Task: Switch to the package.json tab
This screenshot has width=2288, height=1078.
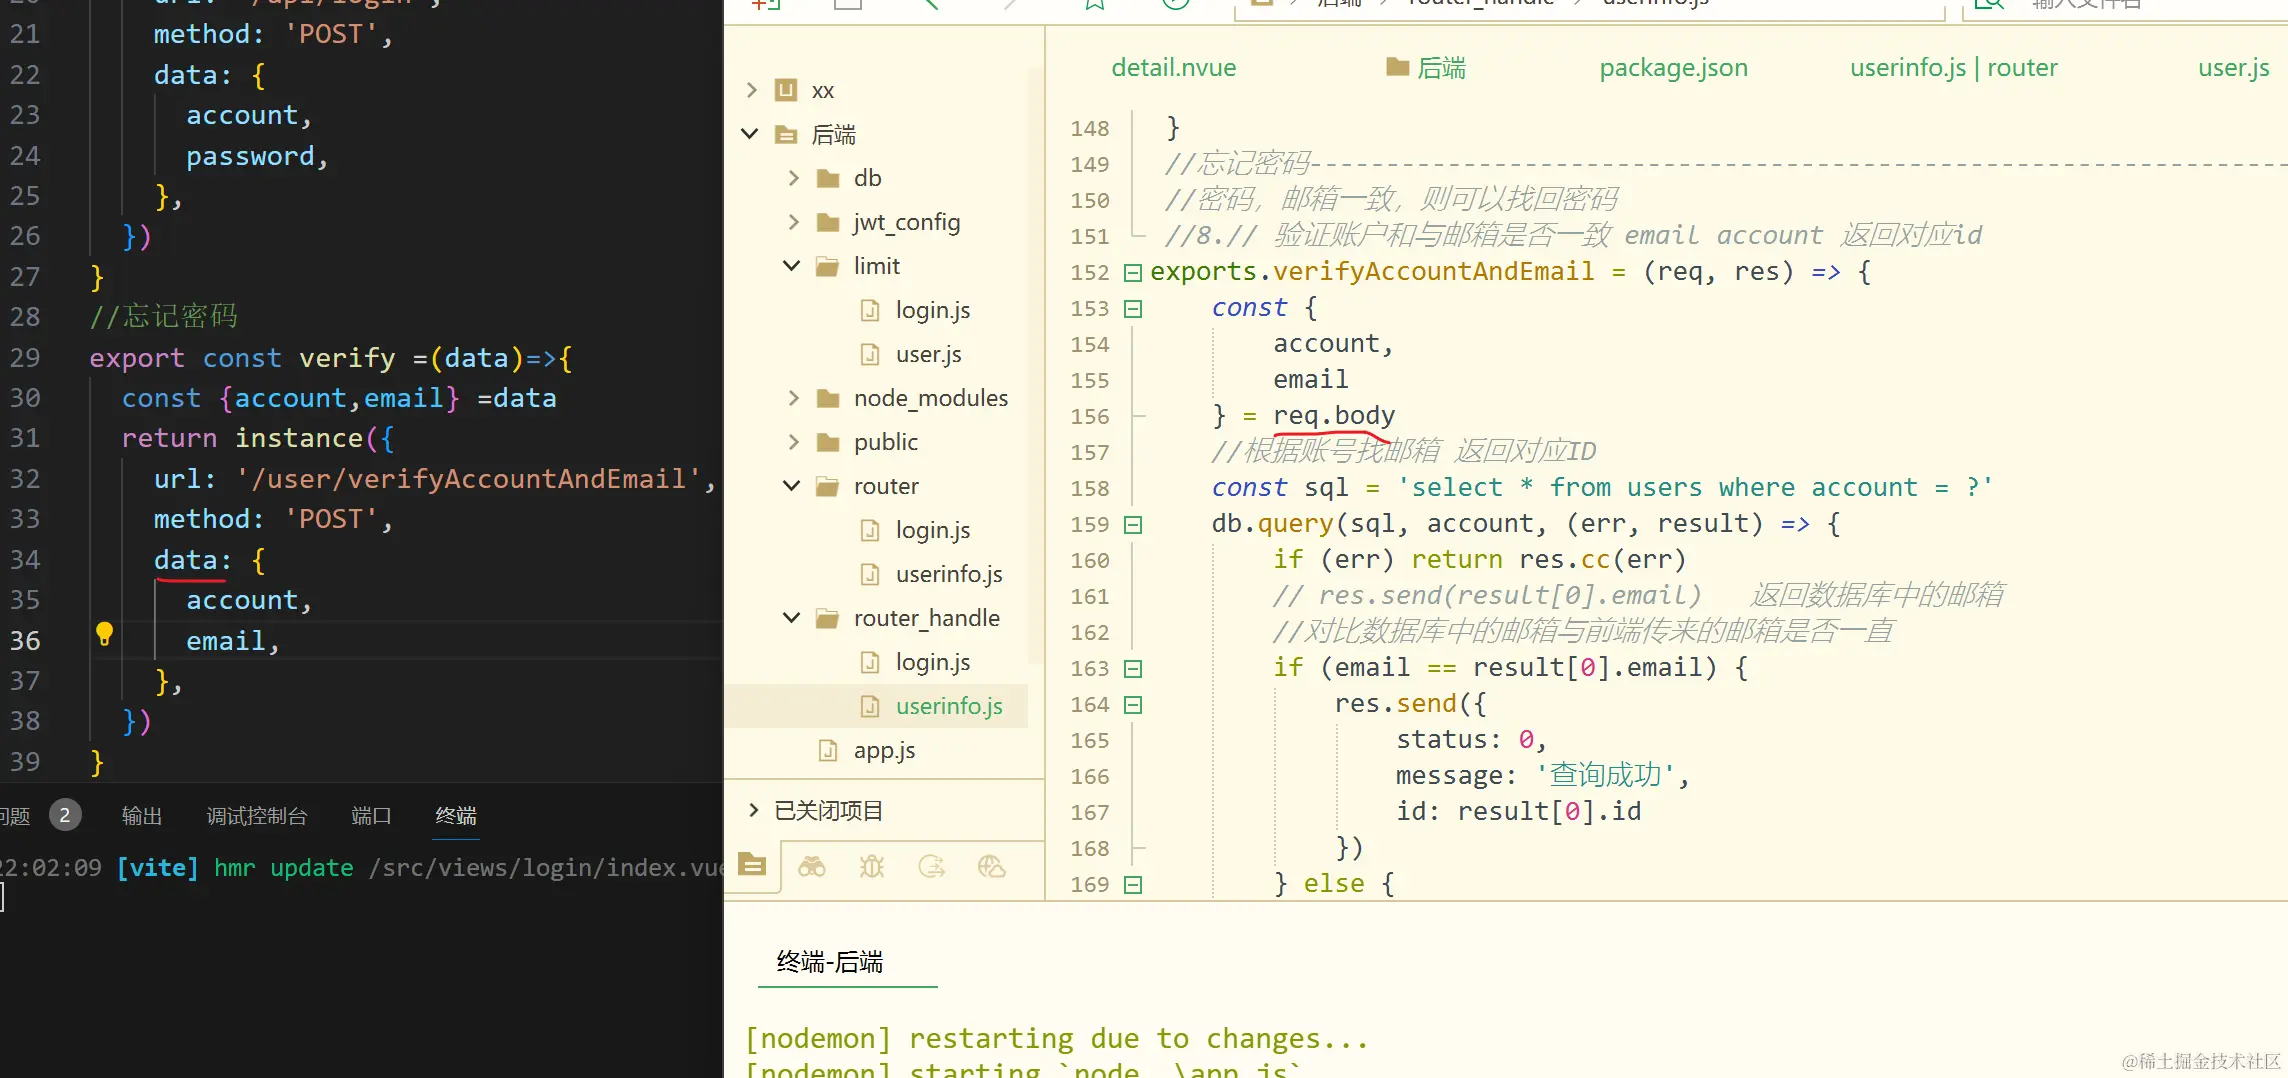Action: 1673,67
